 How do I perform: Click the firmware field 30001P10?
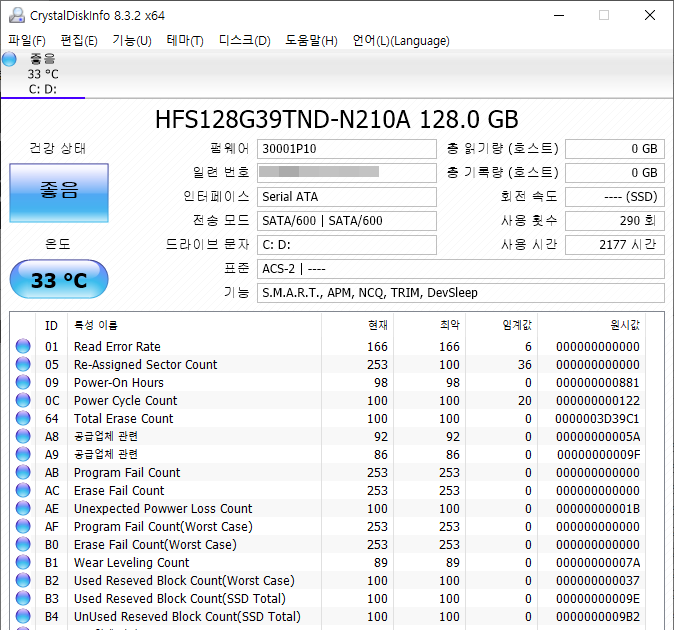[x=346, y=149]
